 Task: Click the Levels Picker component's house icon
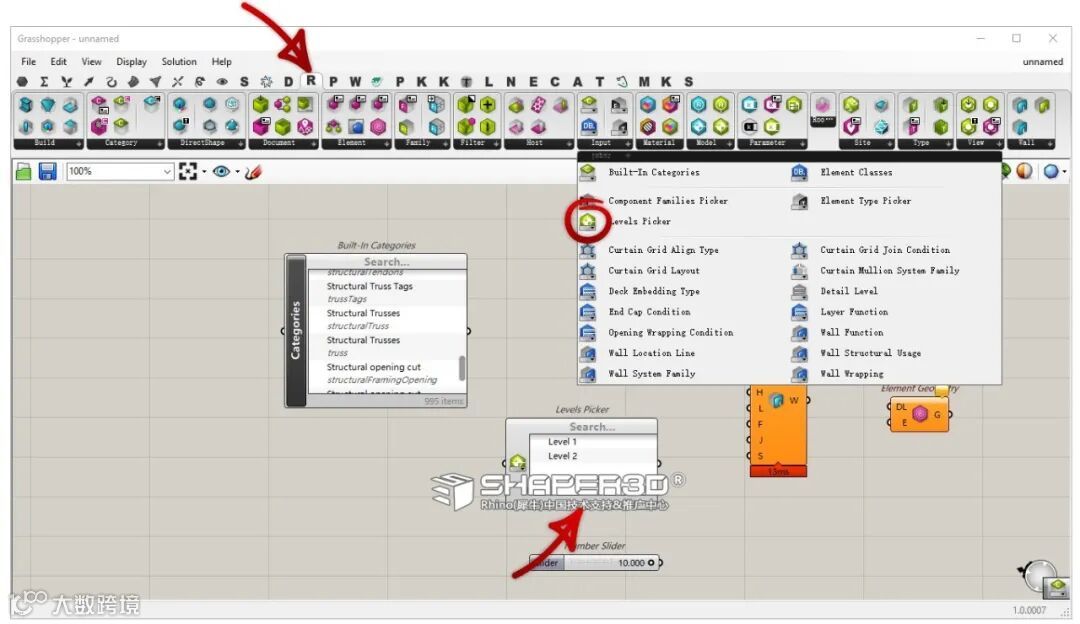[518, 463]
